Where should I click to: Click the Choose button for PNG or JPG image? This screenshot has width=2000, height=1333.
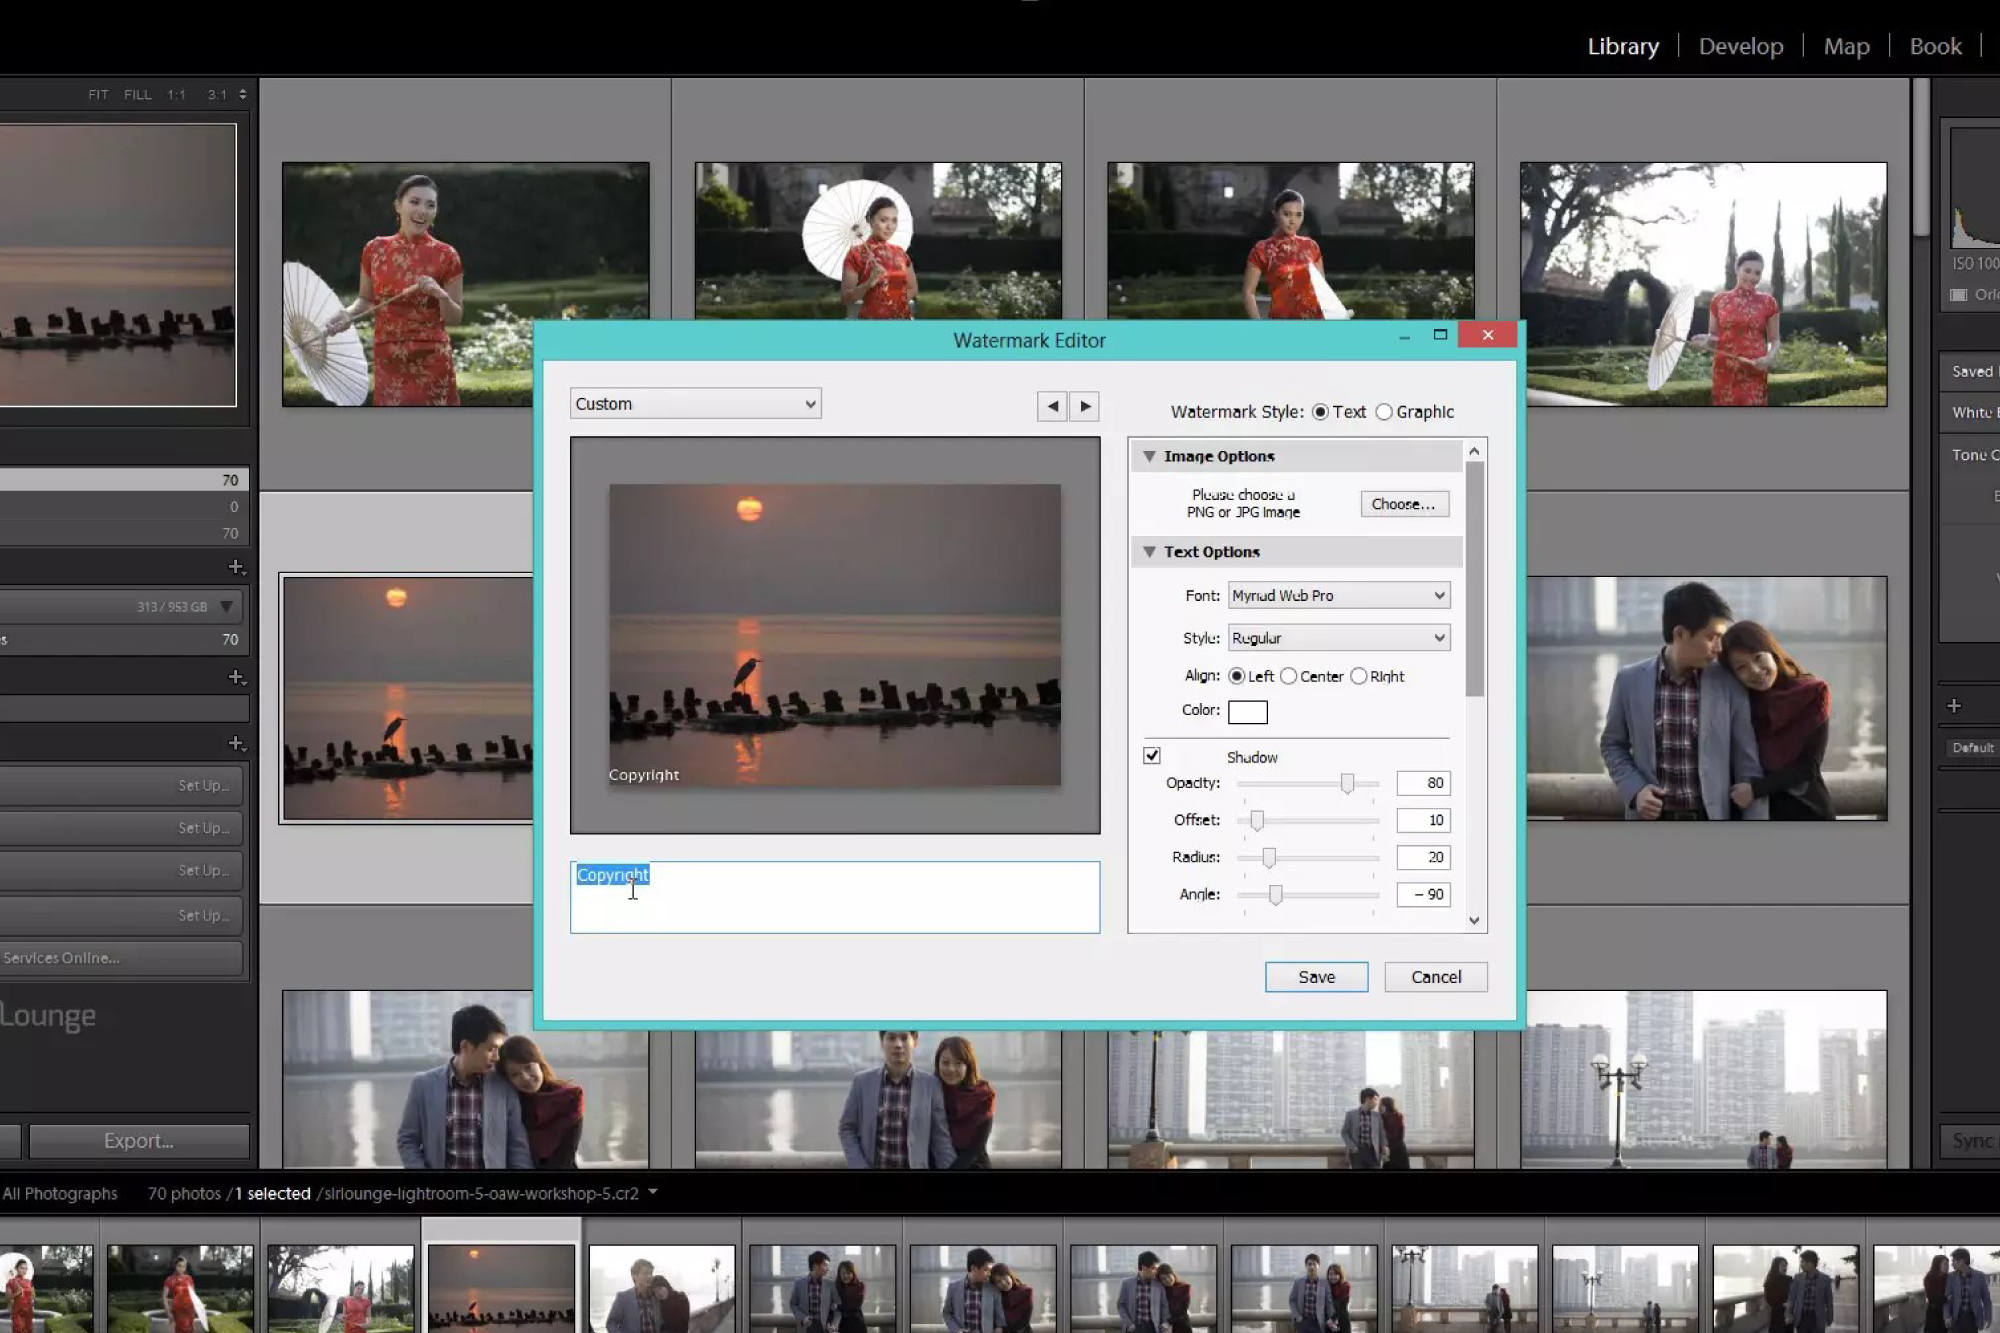1404,503
